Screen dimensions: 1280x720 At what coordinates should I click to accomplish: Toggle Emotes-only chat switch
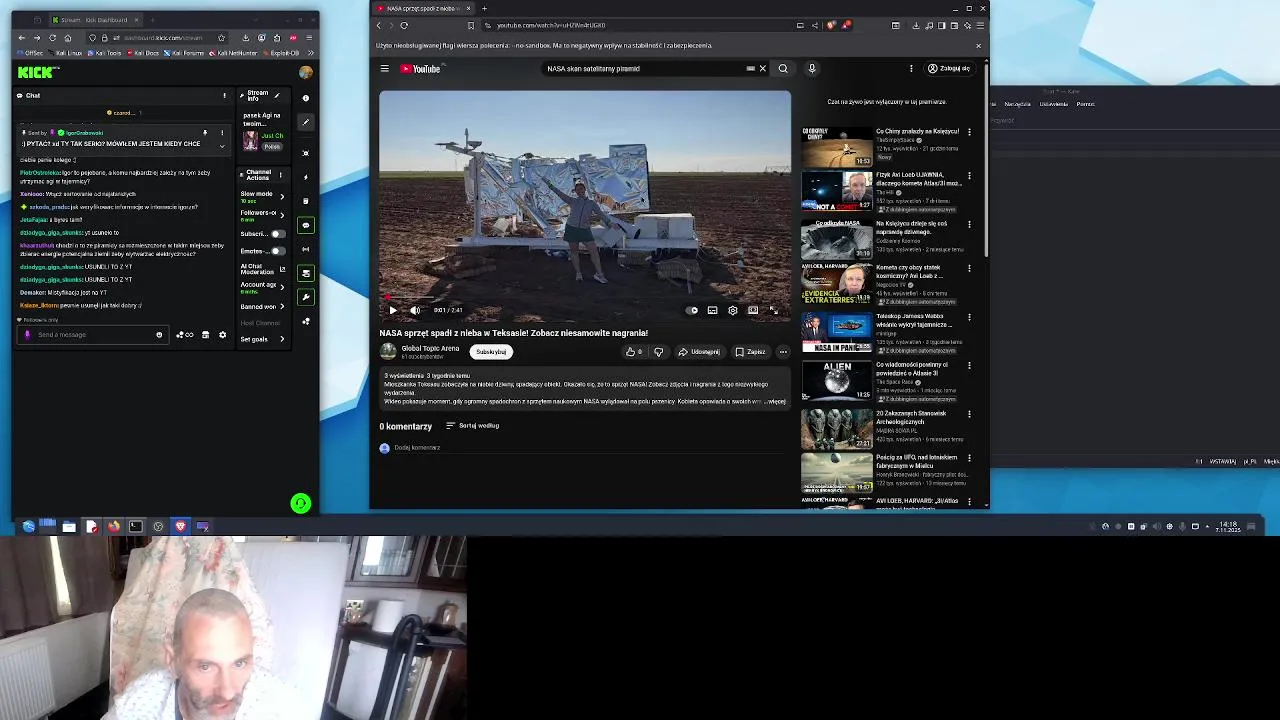[277, 251]
